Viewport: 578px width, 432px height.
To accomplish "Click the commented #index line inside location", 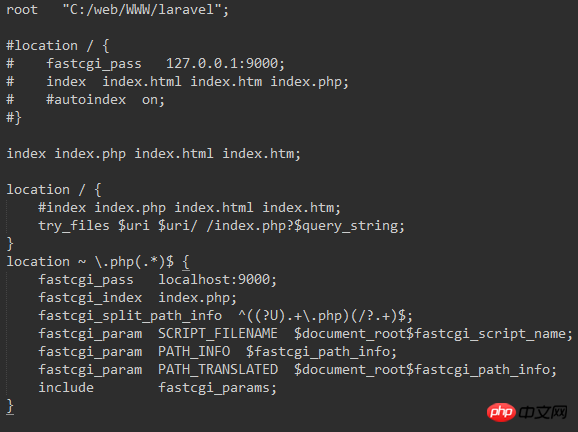I will pyautogui.click(x=189, y=208).
